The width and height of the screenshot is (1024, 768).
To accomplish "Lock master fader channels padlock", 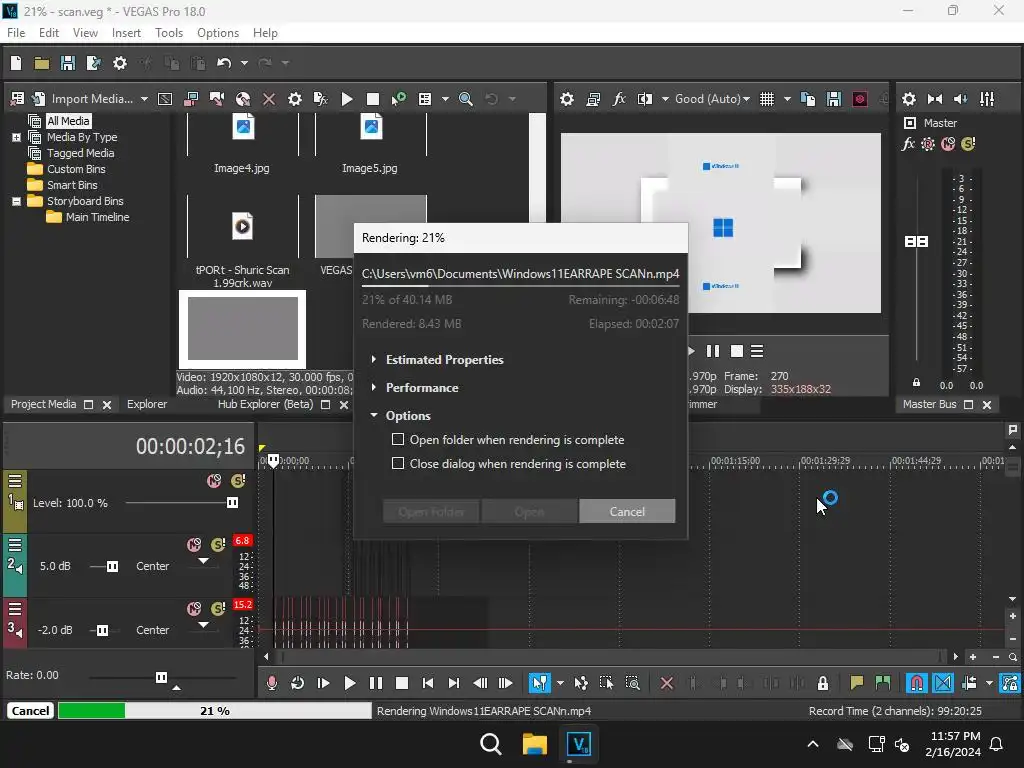I will [916, 382].
